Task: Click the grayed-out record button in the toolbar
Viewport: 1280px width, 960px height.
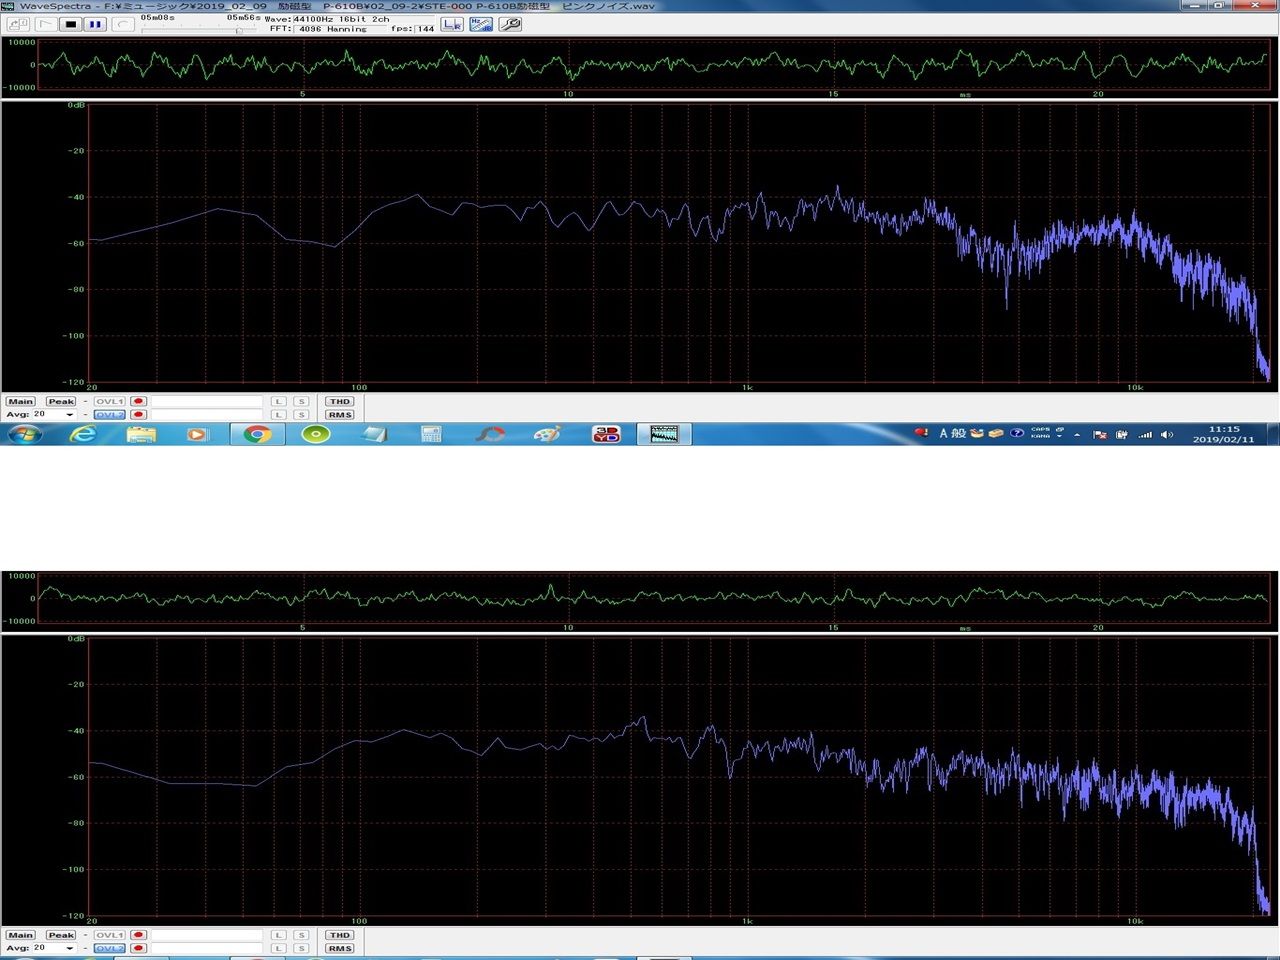Action: pyautogui.click(x=122, y=24)
